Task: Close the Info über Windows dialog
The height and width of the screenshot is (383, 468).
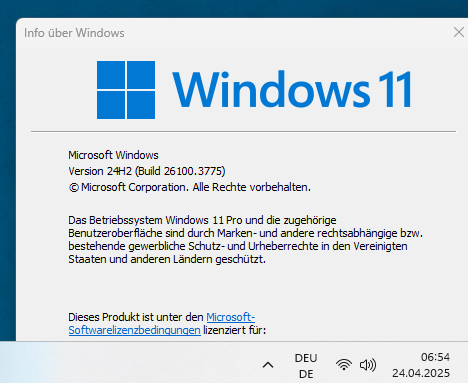Action: [459, 32]
